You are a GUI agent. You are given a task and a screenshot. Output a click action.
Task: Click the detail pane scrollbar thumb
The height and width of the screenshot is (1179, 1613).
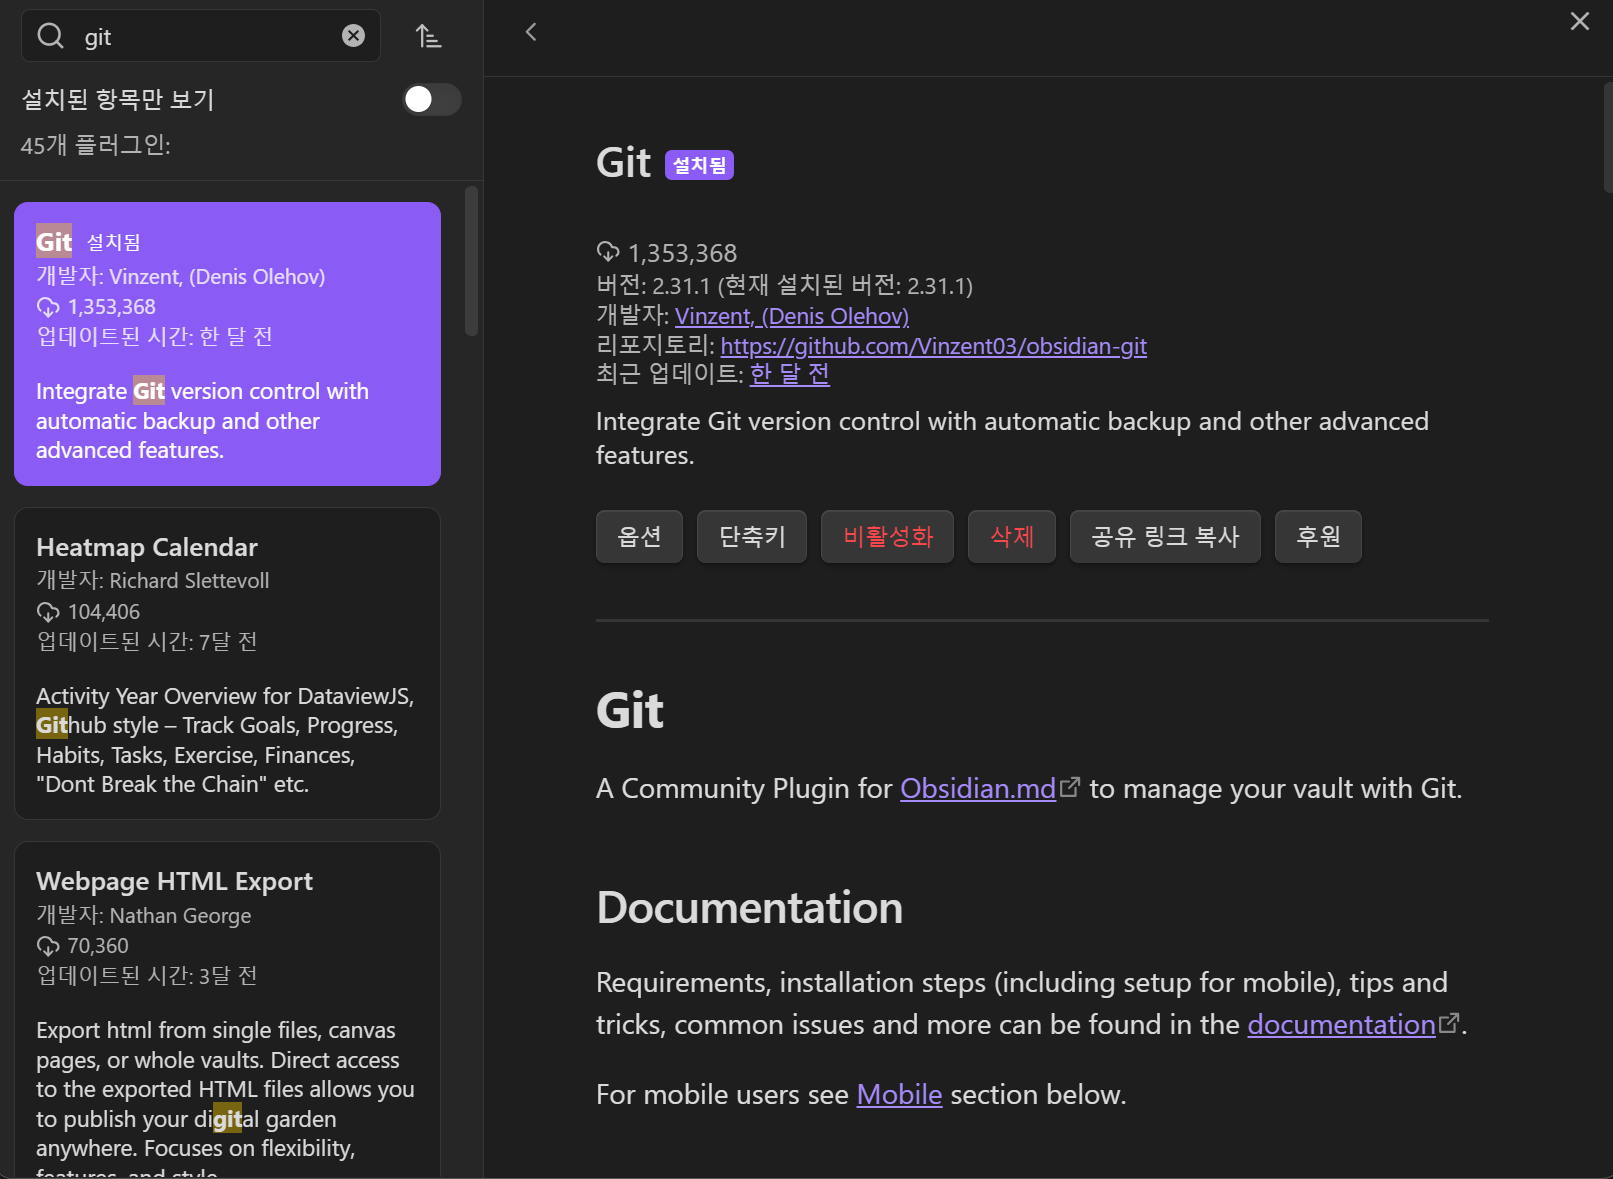pyautogui.click(x=1607, y=137)
